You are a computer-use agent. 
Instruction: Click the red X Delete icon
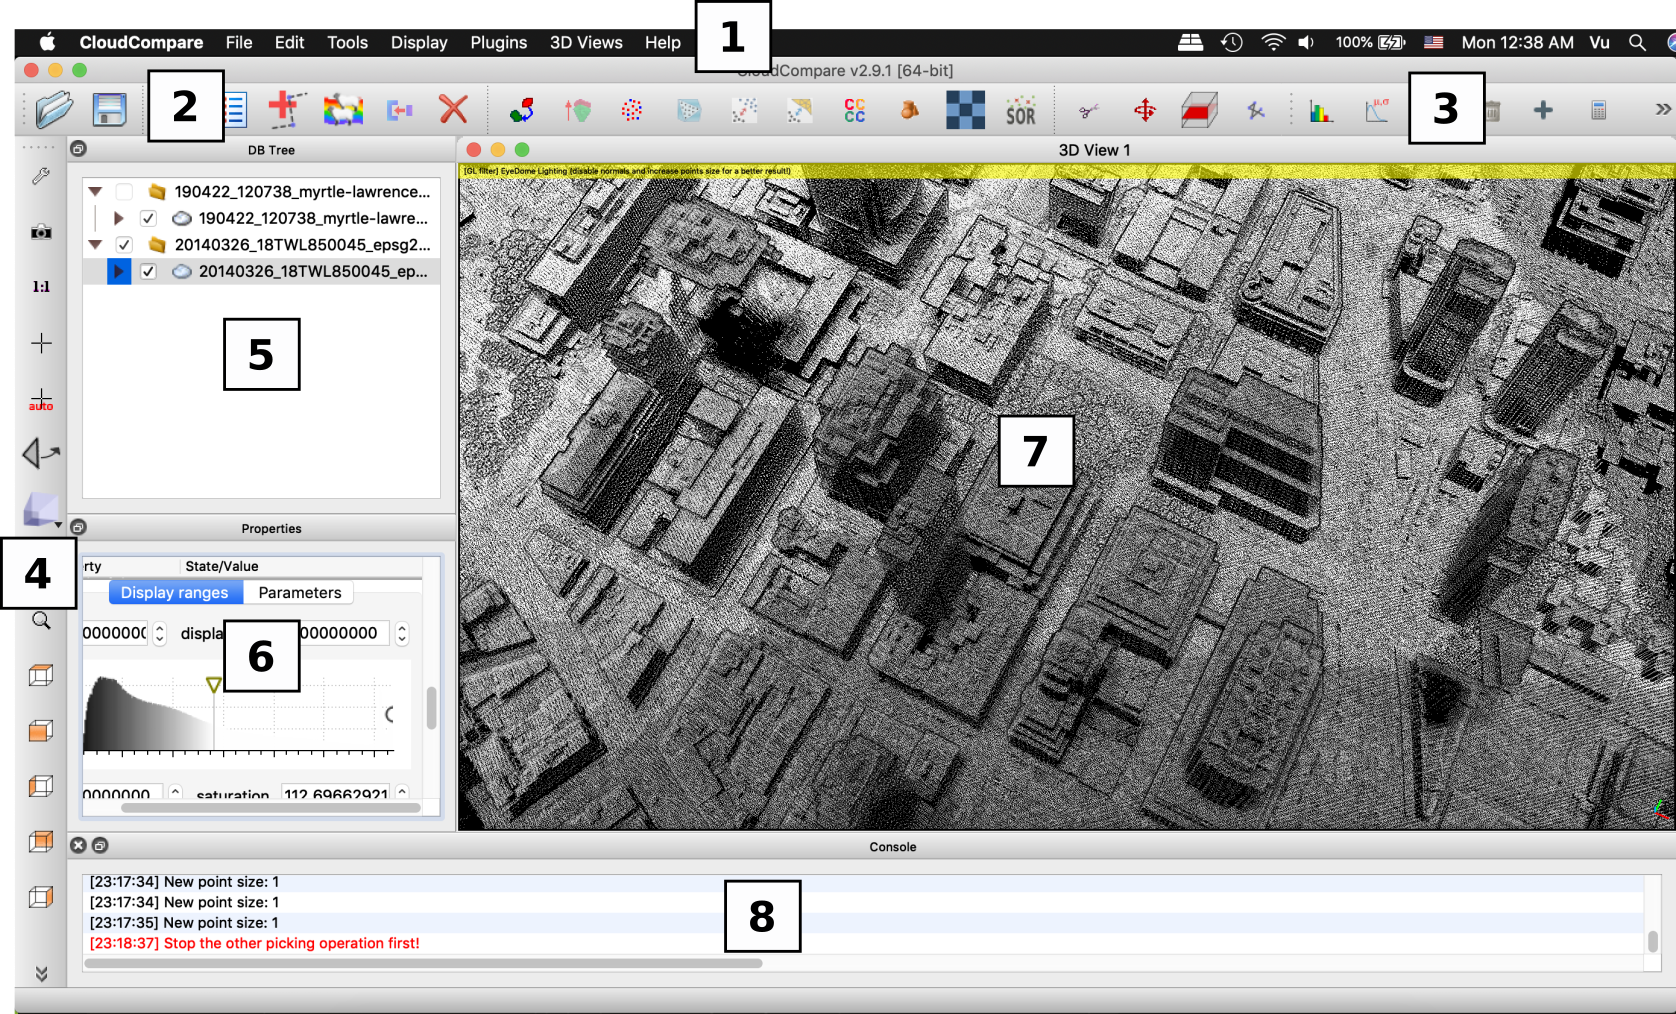point(453,109)
